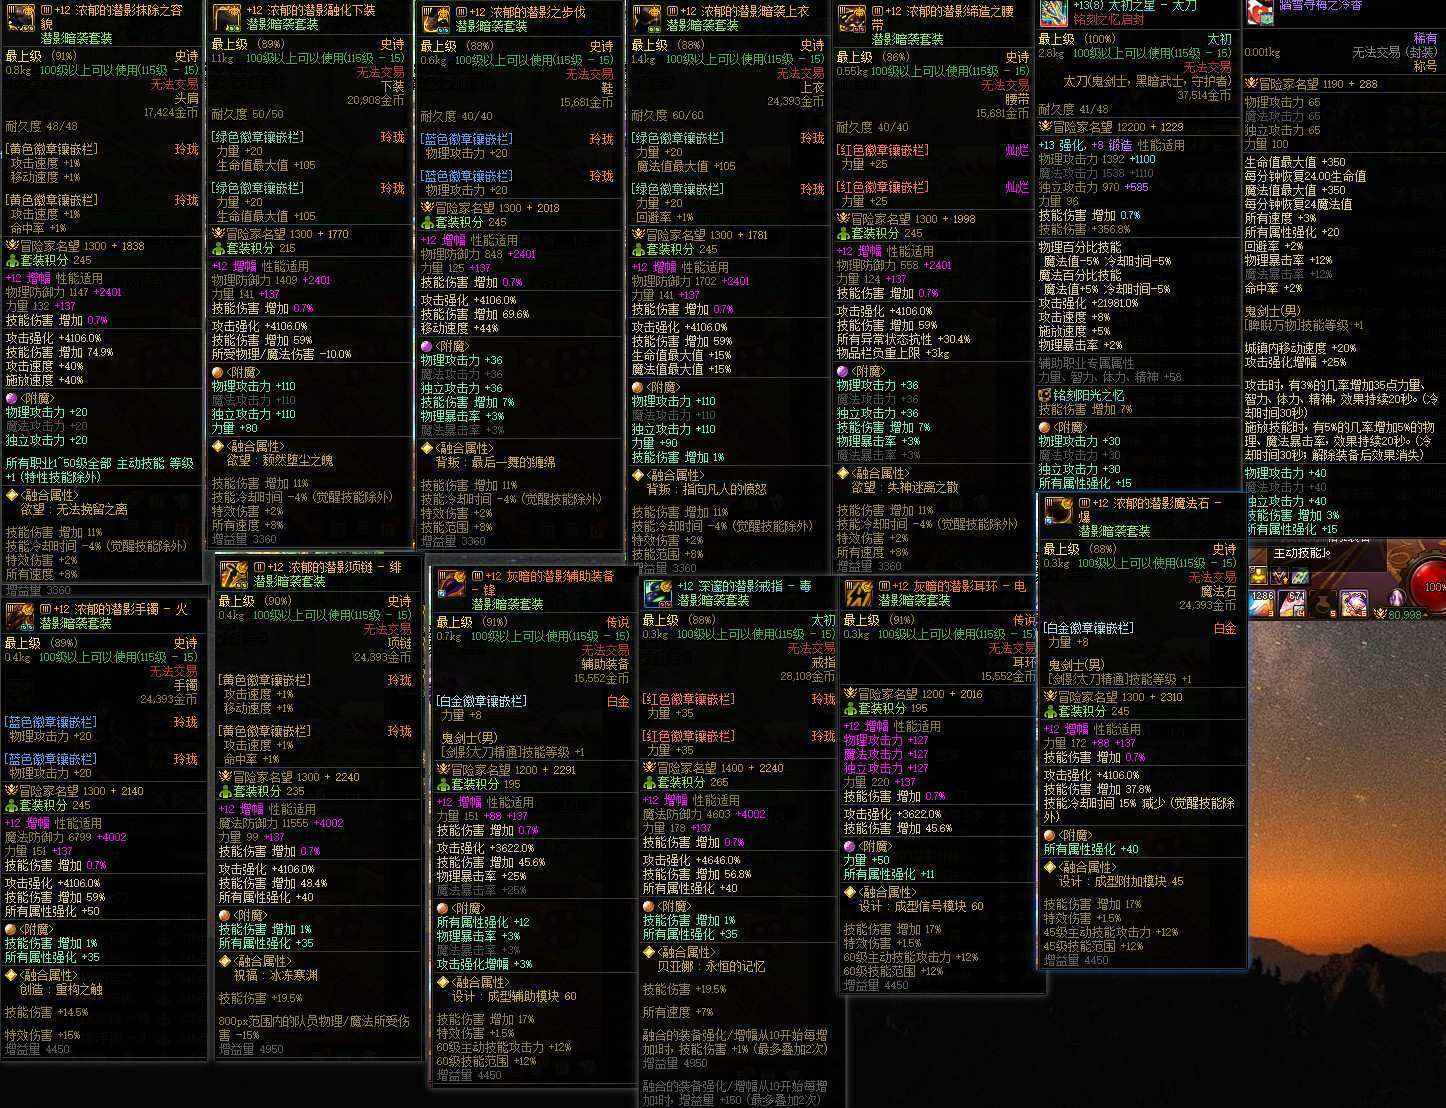The image size is (1446, 1108).
Task: Click the 辅助装备 sub-equipment item icon
Action: (x=452, y=583)
